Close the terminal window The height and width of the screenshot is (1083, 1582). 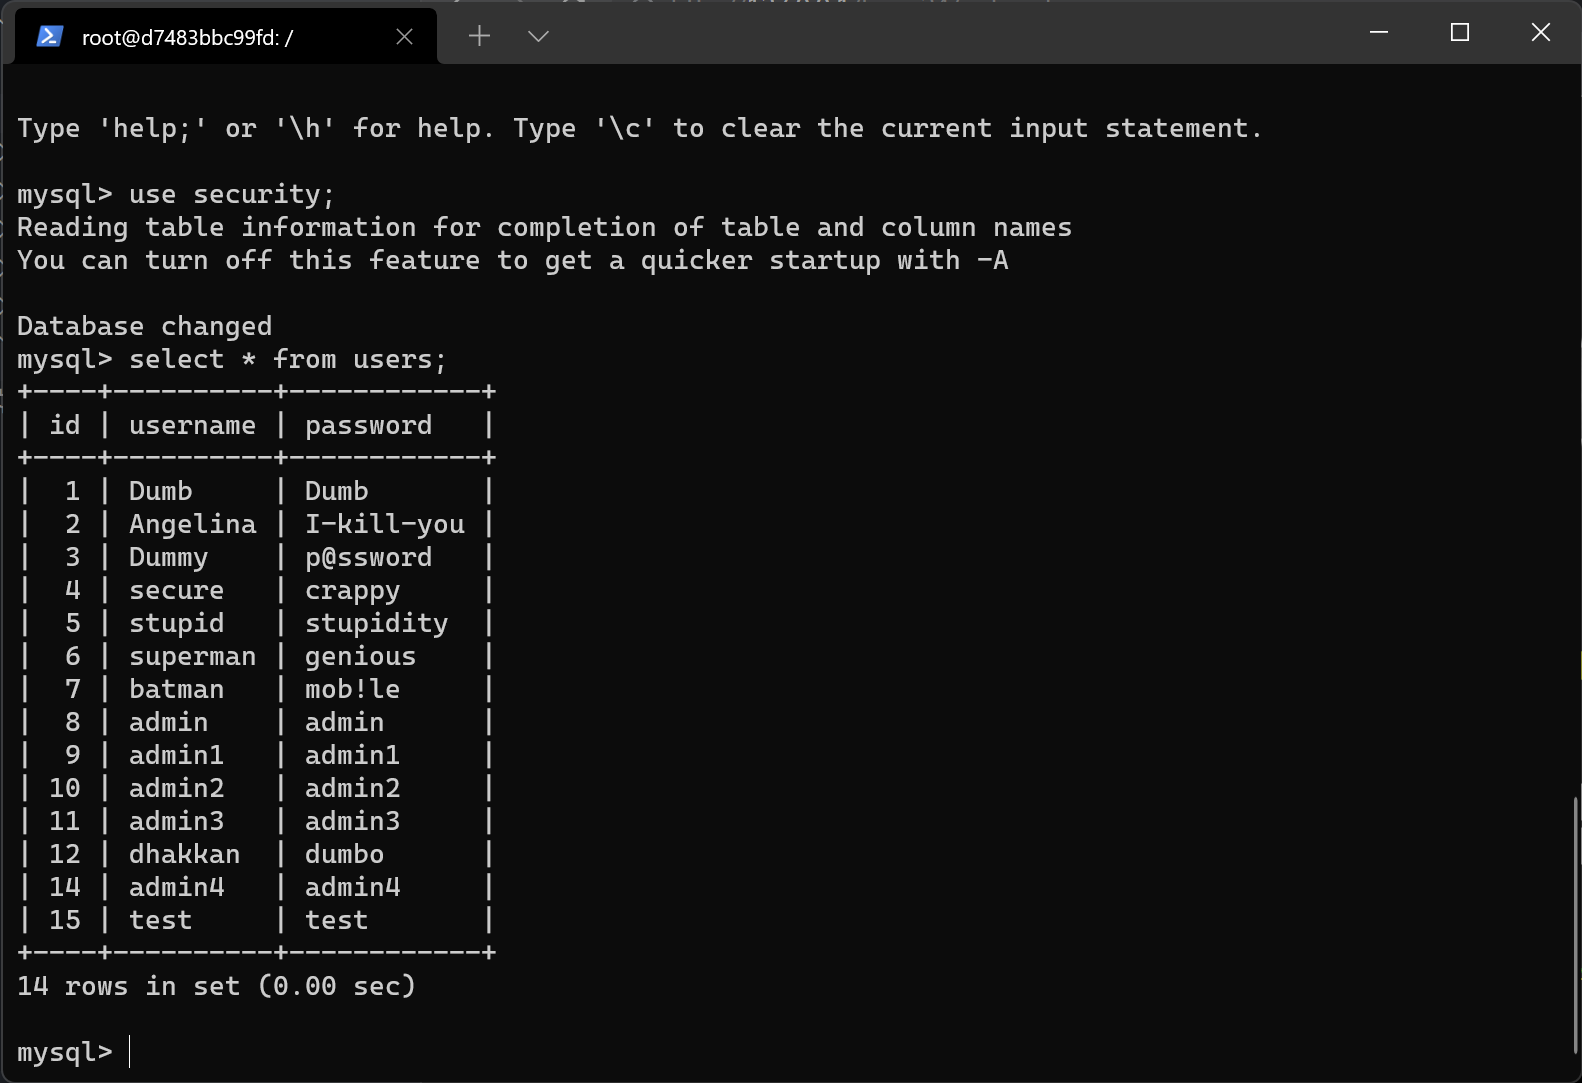click(1541, 32)
